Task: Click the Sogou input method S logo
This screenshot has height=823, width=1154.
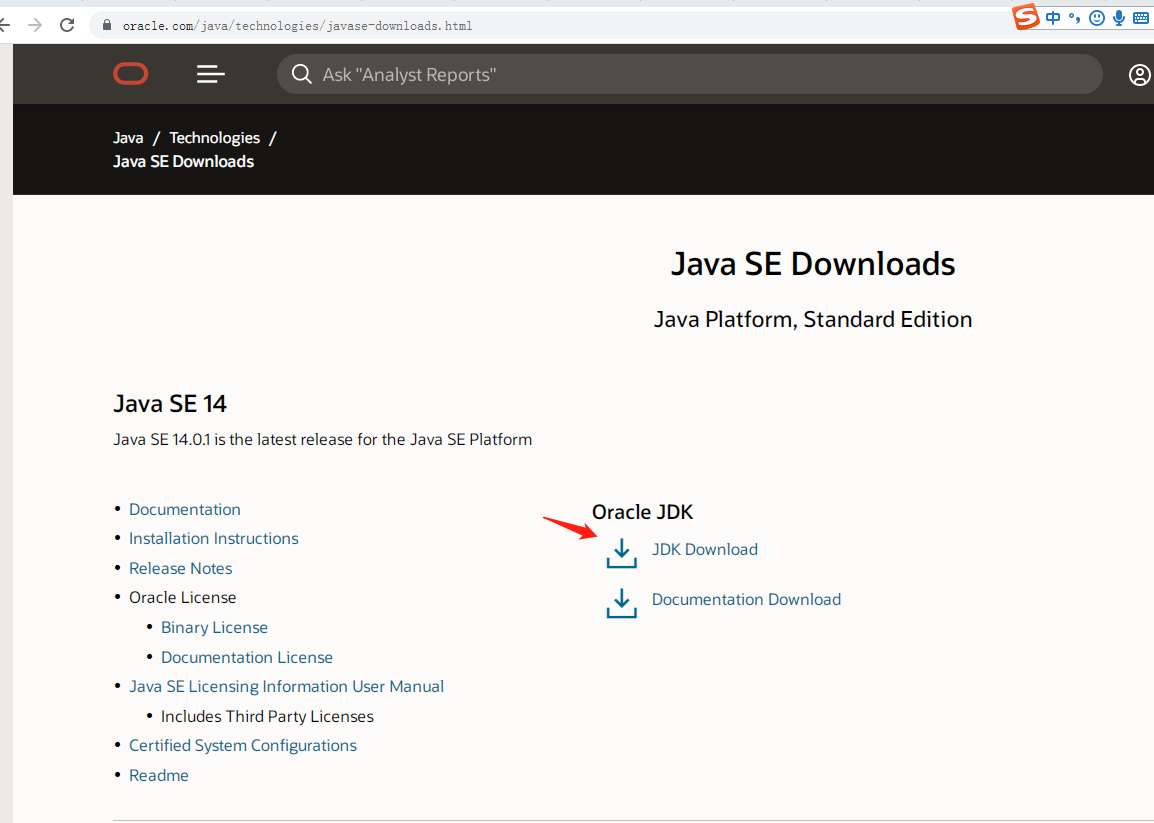Action: click(1026, 17)
